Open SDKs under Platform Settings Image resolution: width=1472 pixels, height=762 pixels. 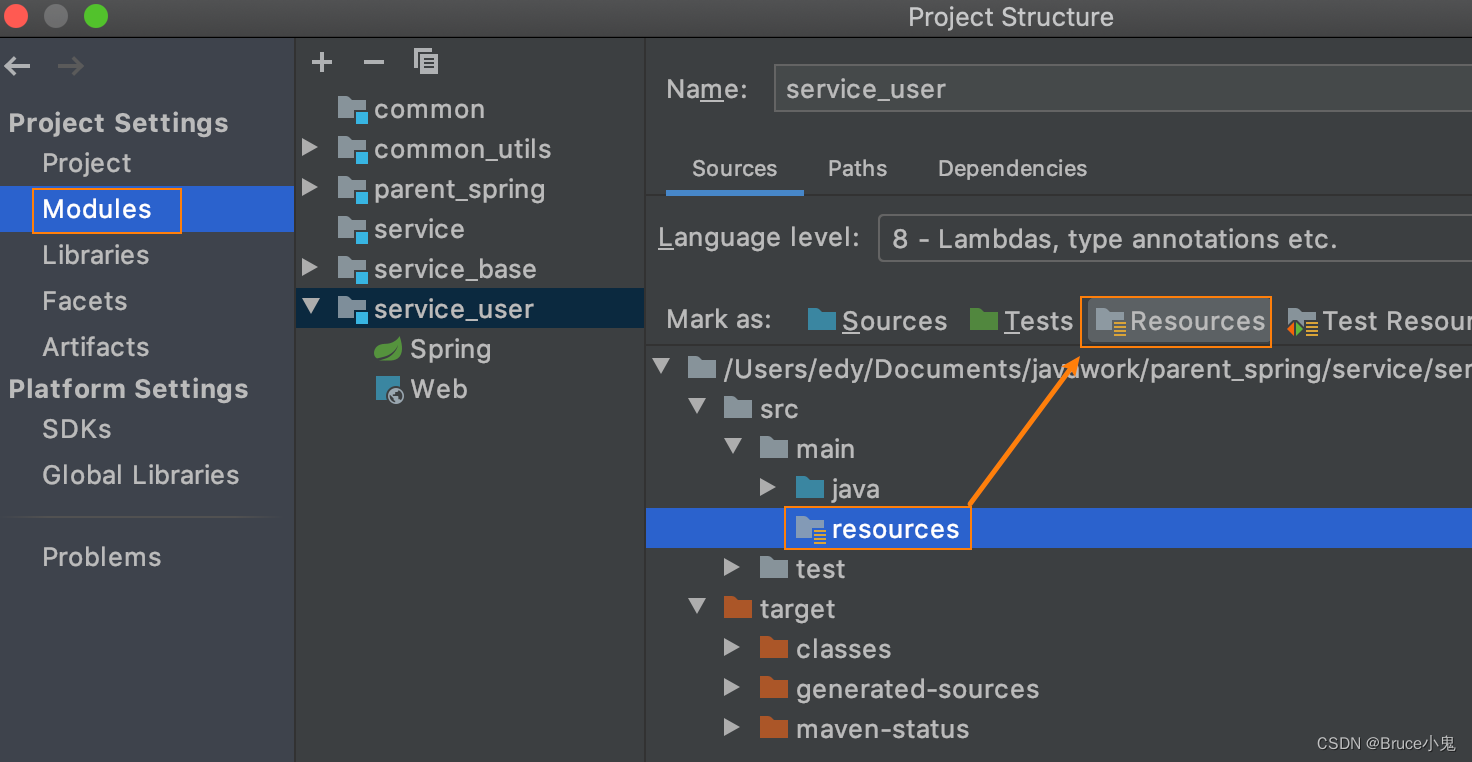[76, 429]
